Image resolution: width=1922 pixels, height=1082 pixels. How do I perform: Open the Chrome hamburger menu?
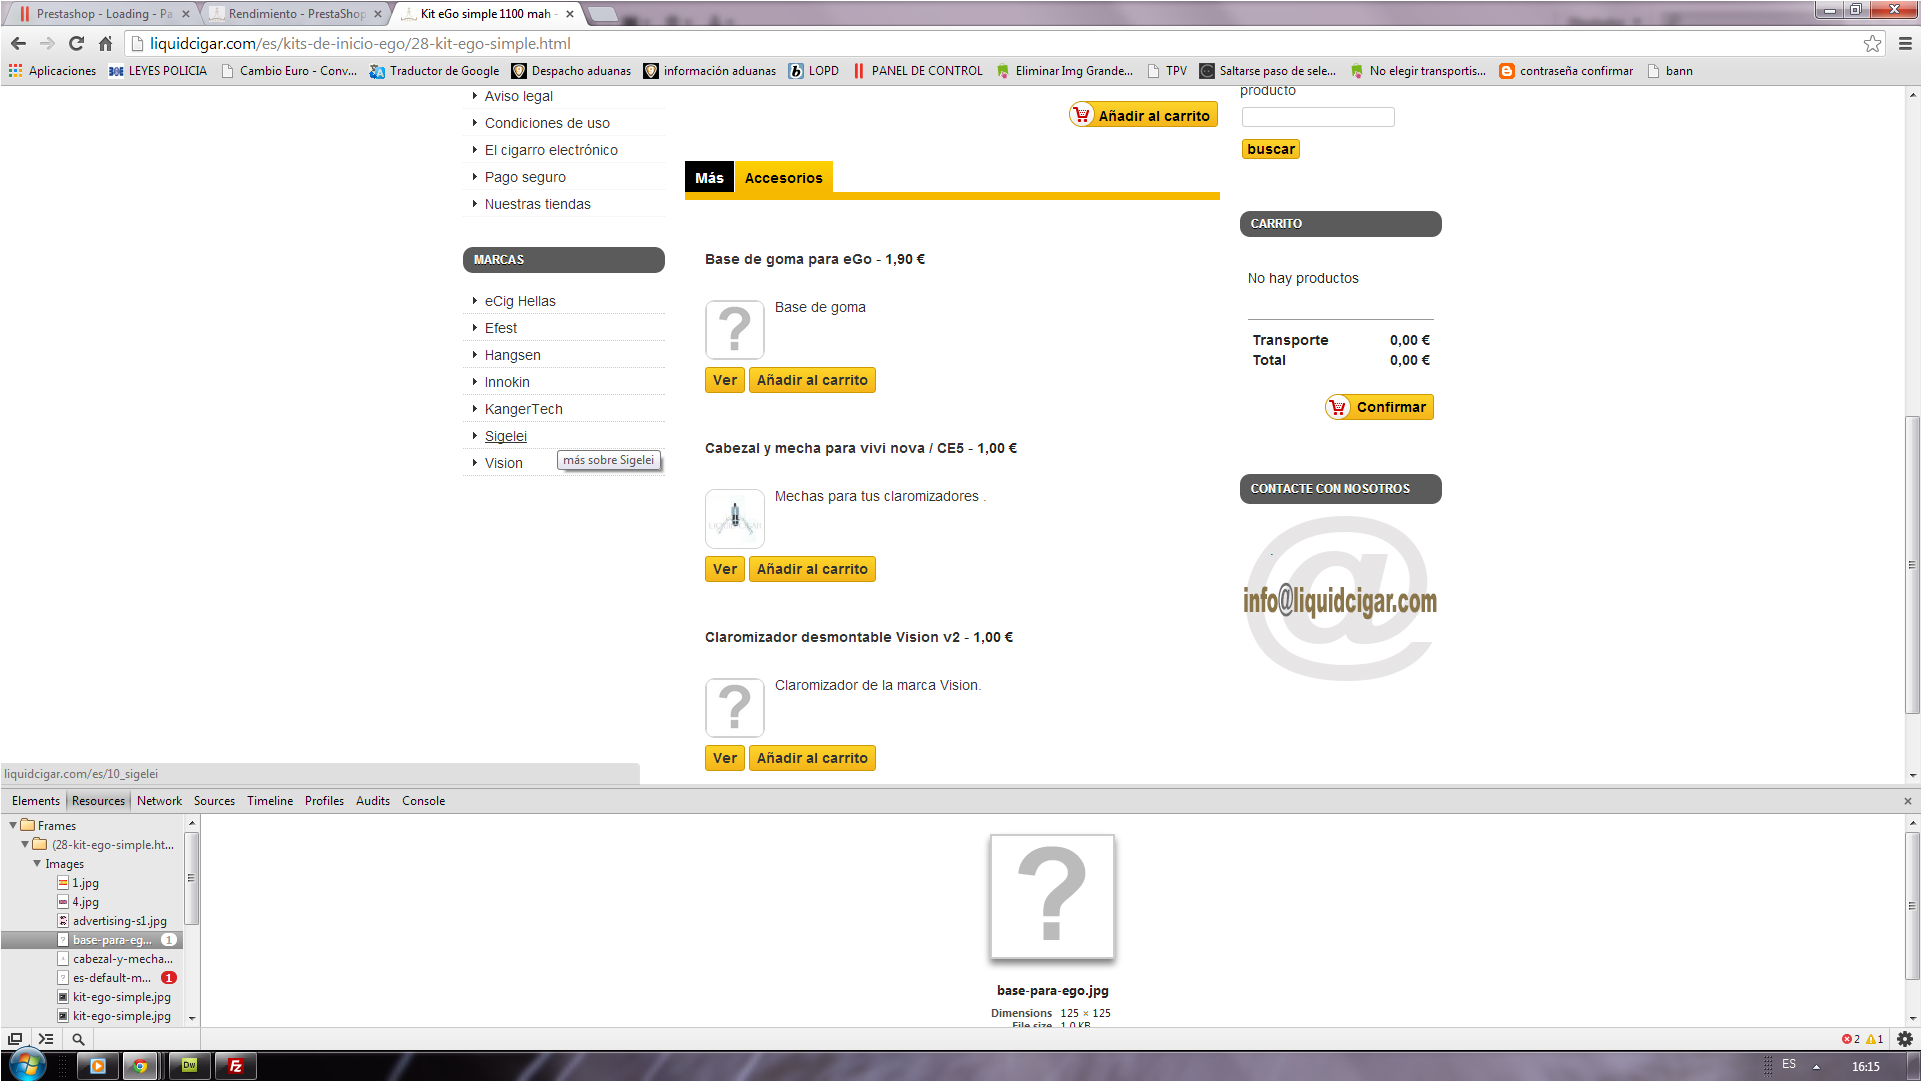1905,43
